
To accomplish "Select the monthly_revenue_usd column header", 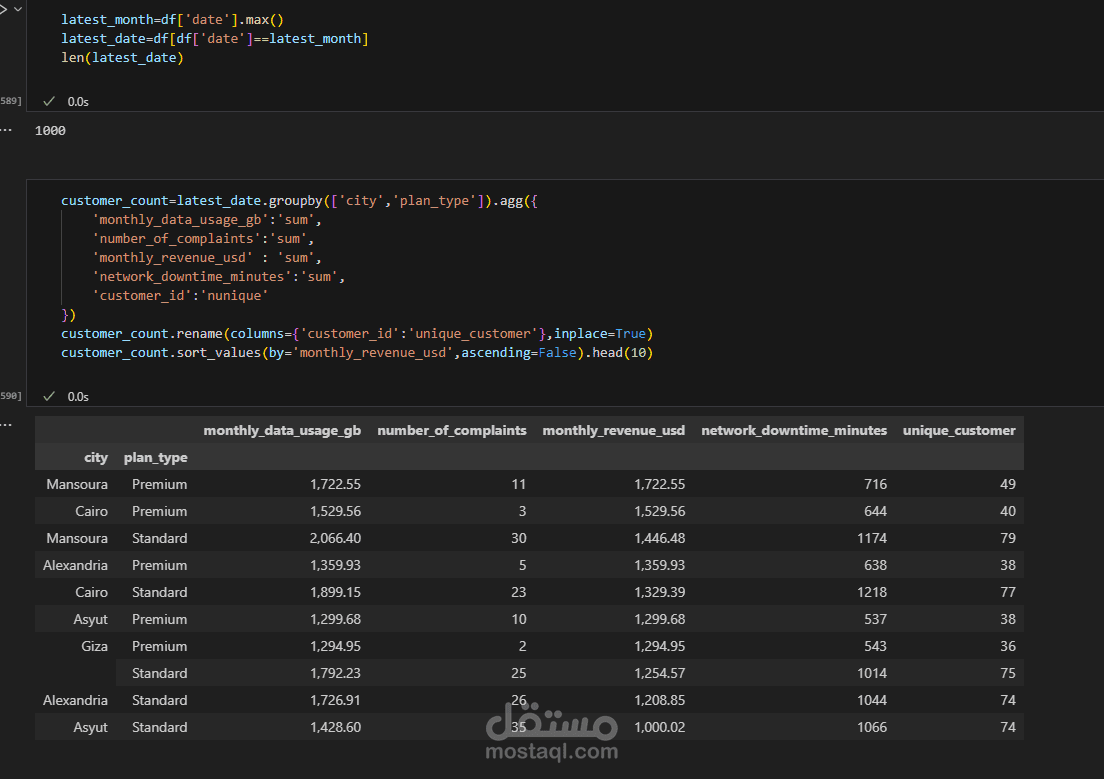I will [613, 430].
